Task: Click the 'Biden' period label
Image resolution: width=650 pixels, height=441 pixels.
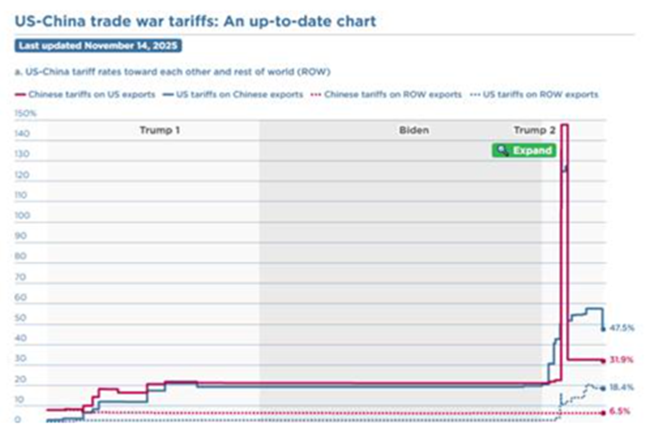Action: (414, 130)
